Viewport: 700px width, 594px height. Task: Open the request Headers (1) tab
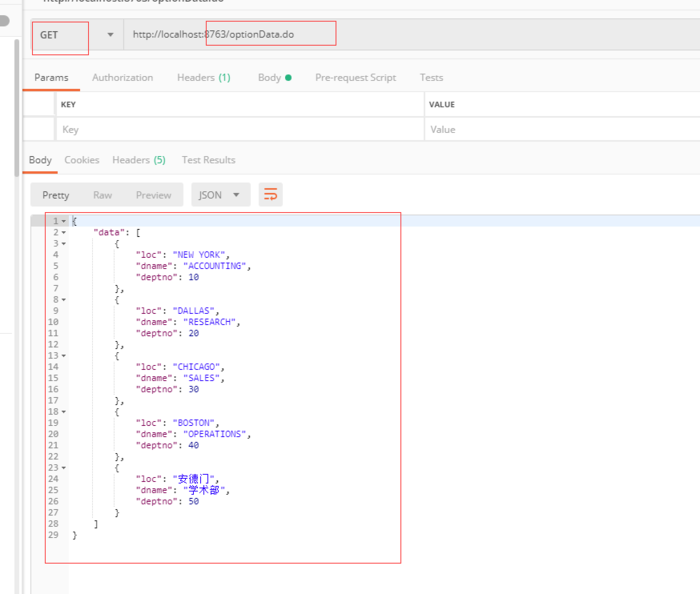(204, 78)
